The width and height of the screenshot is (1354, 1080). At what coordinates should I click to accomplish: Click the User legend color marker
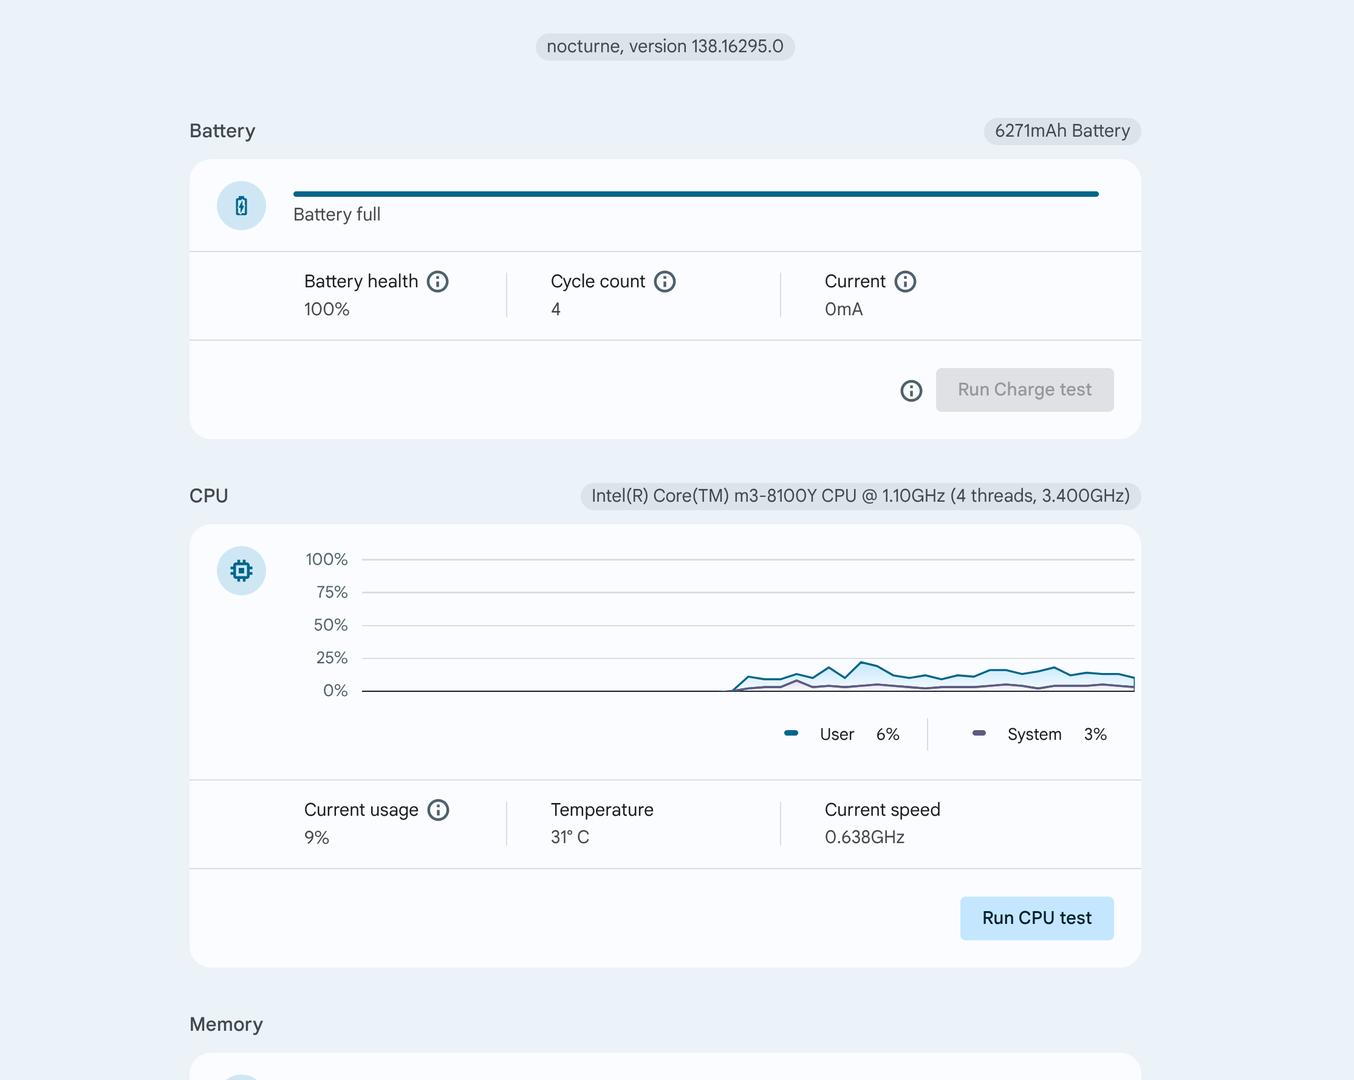(x=791, y=734)
